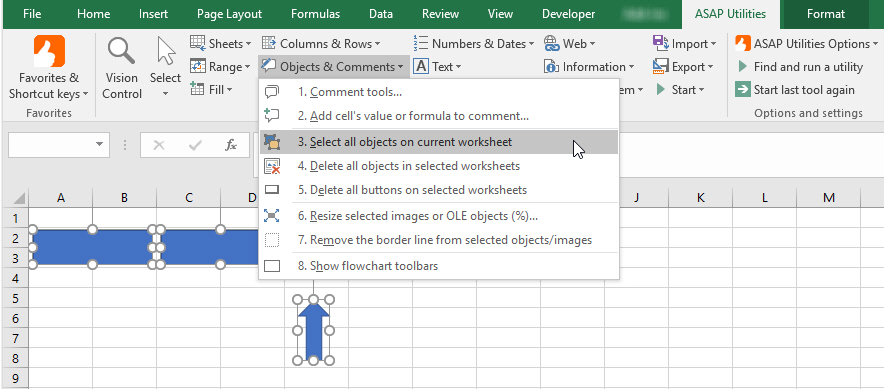This screenshot has height=389, width=884.
Task: Select the blue up arrow shape
Action: [313, 333]
